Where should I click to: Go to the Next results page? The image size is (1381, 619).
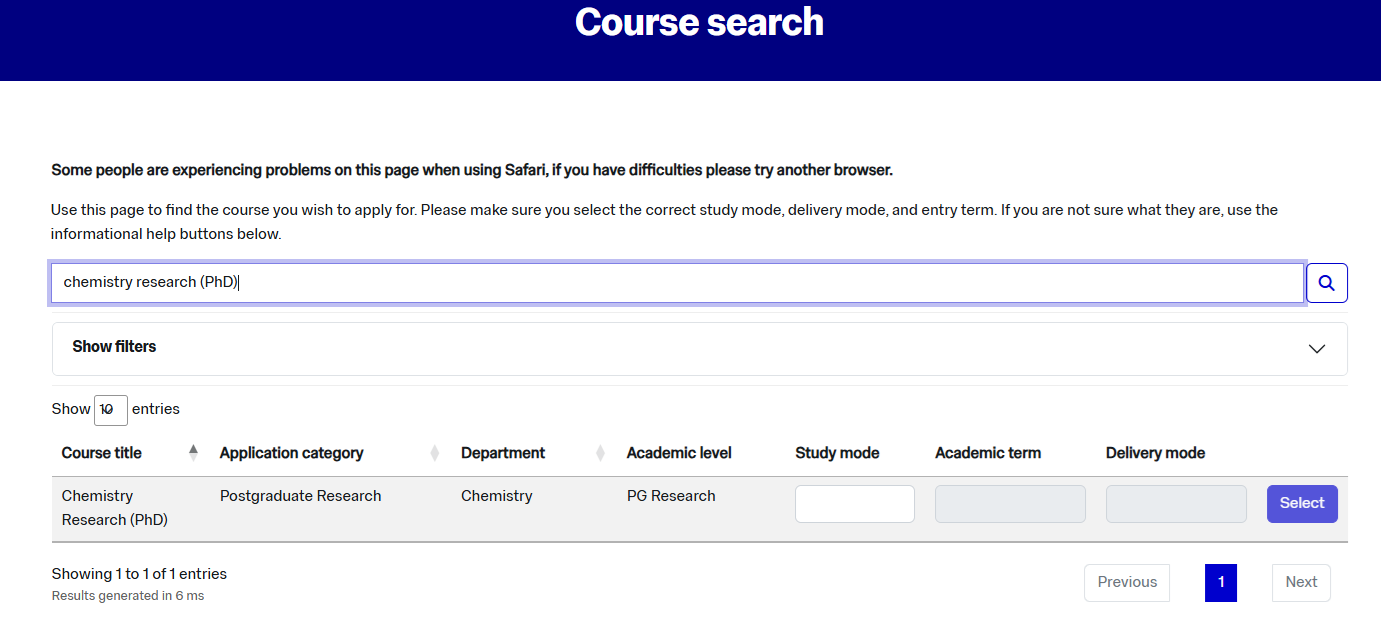pos(1300,582)
